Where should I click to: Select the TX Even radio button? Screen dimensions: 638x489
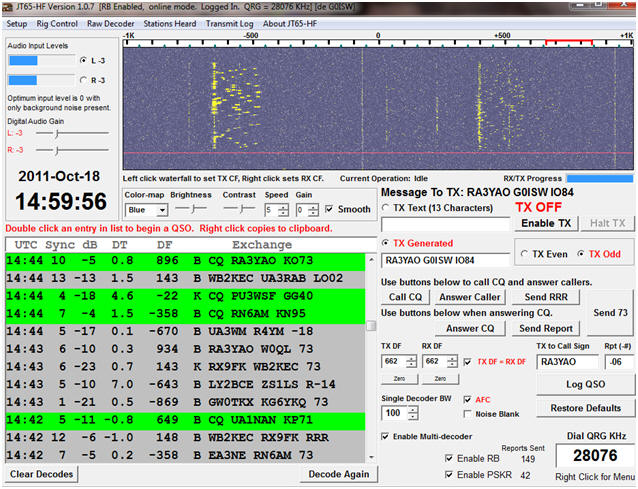pyautogui.click(x=524, y=254)
